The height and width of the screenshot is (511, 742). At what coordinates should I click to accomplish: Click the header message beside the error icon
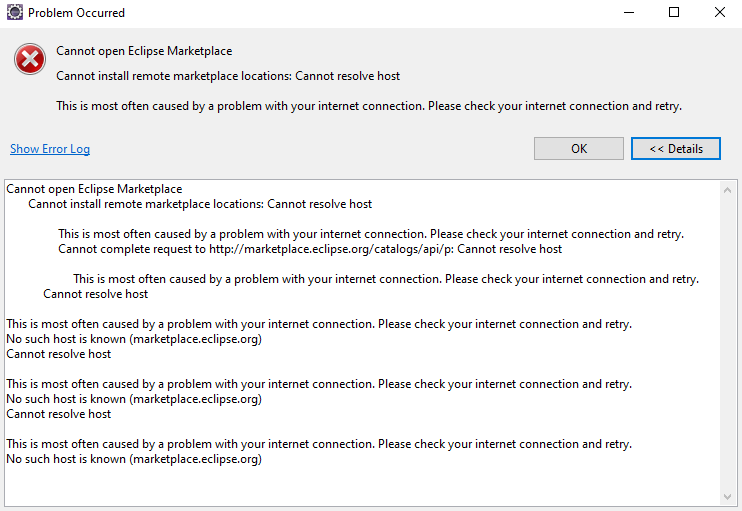coord(144,51)
